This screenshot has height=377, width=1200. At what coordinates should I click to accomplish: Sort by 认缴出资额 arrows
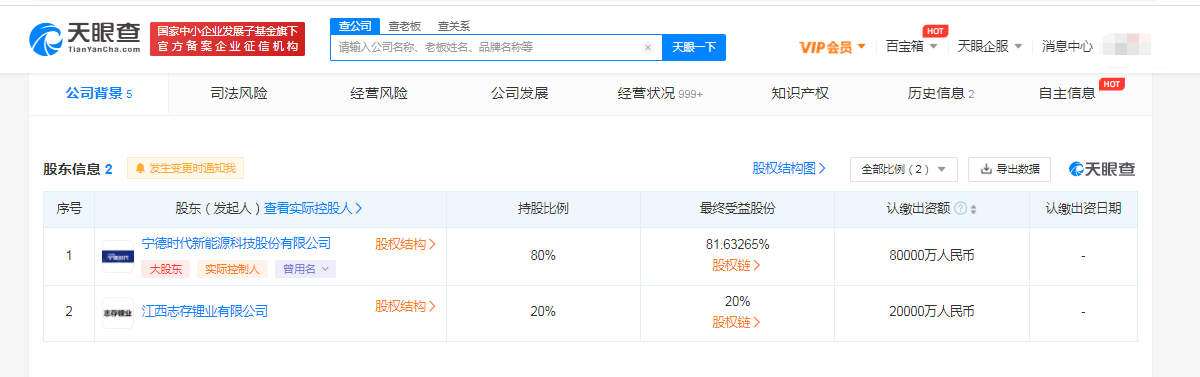pos(974,209)
